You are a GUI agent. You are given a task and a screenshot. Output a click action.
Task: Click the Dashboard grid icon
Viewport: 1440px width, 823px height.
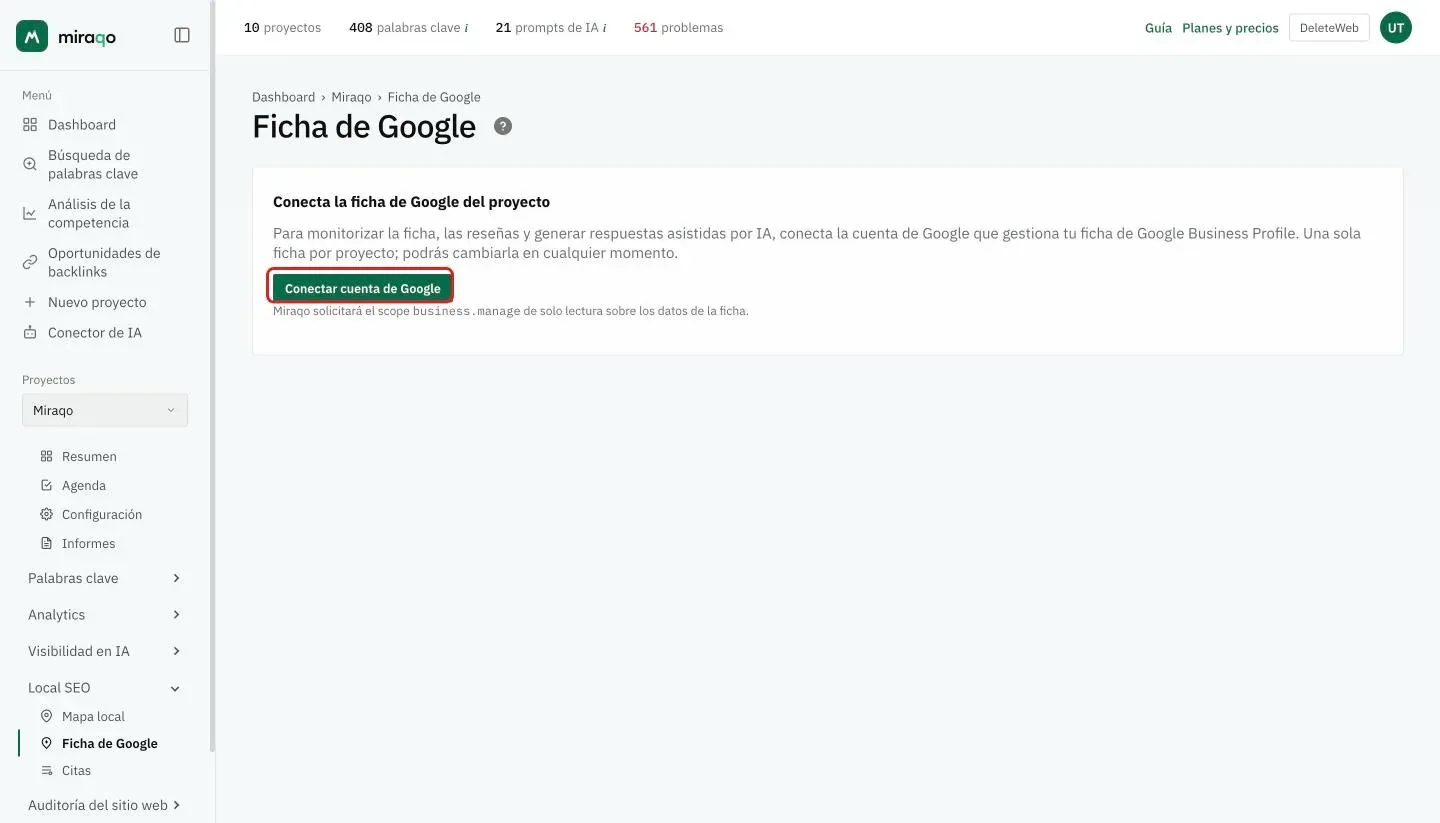click(x=30, y=125)
